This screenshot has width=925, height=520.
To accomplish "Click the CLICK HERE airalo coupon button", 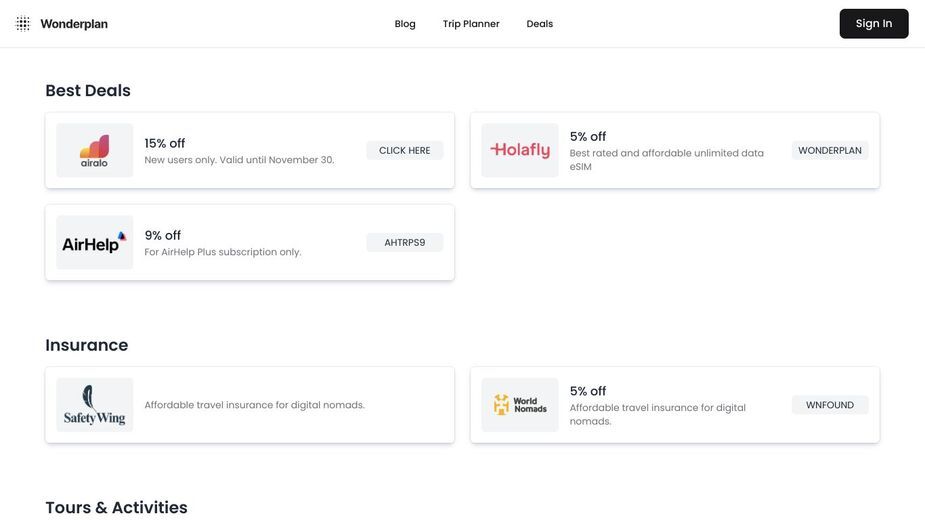I will (405, 151).
